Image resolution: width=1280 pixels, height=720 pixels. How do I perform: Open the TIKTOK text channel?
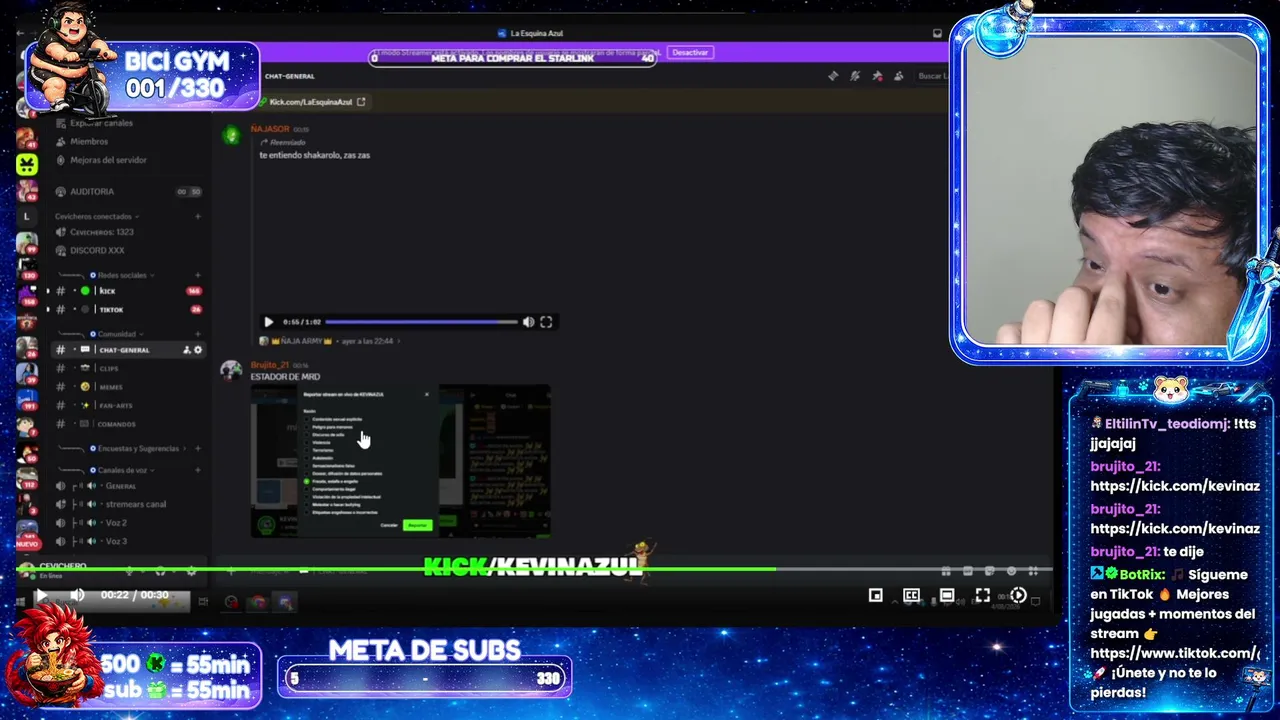click(111, 310)
